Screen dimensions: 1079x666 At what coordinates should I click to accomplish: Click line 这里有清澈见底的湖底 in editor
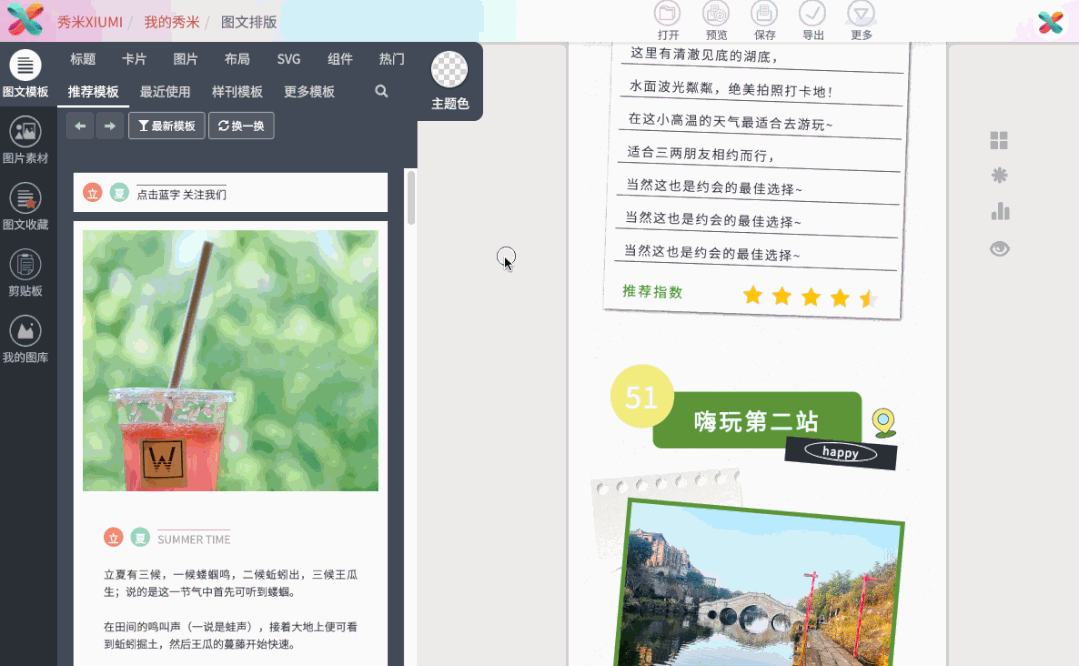pos(703,54)
